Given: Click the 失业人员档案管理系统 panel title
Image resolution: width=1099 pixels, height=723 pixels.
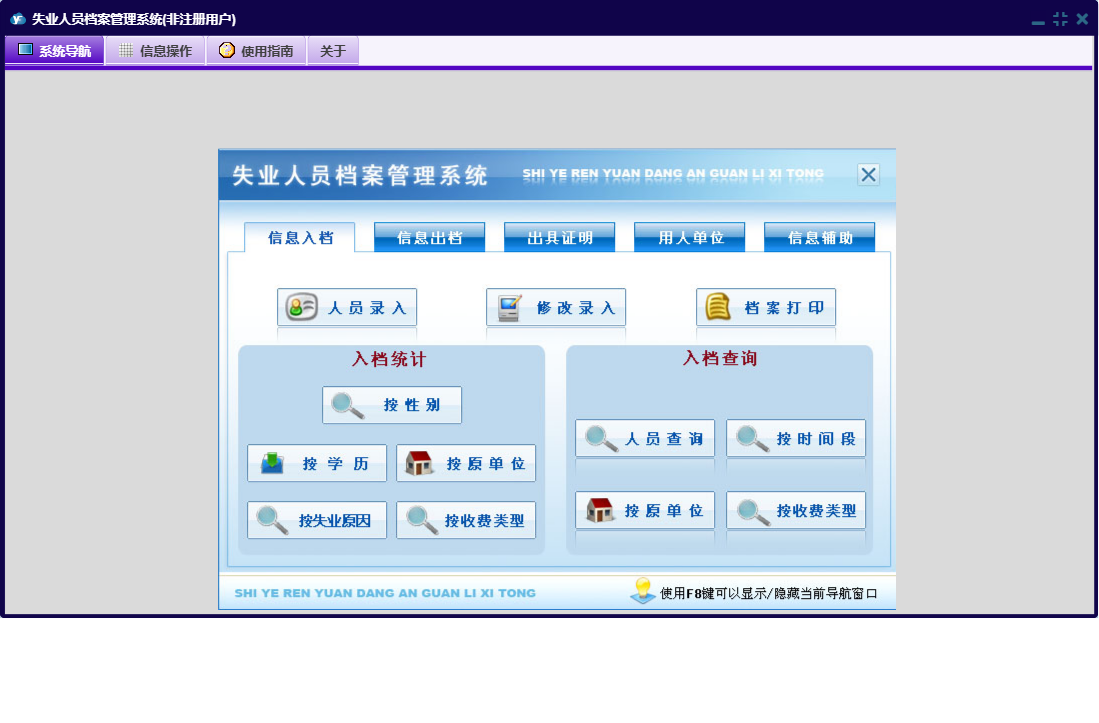Looking at the screenshot, I should (360, 175).
